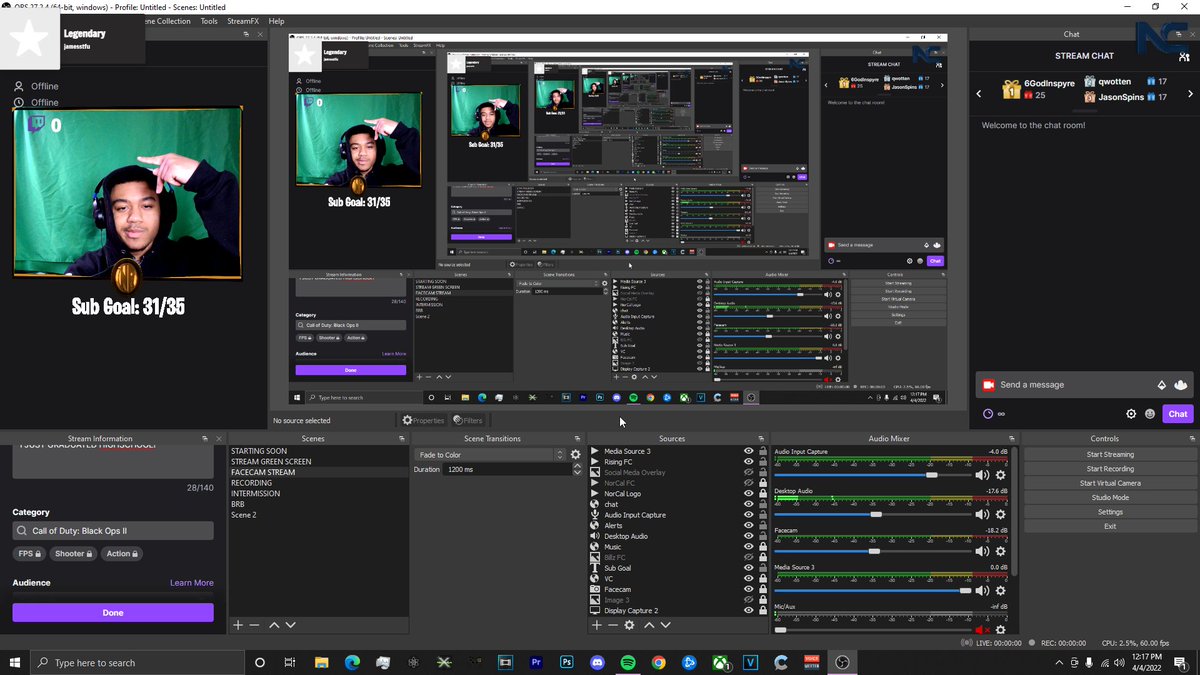The height and width of the screenshot is (675, 1200).
Task: Open Google Chrome from the taskbar
Action: [658, 662]
